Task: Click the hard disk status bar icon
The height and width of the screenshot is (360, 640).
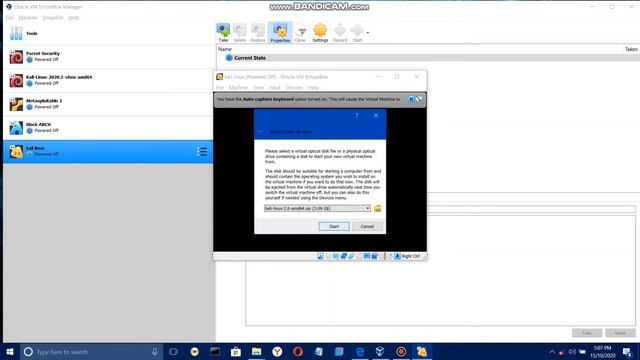Action: tap(320, 256)
